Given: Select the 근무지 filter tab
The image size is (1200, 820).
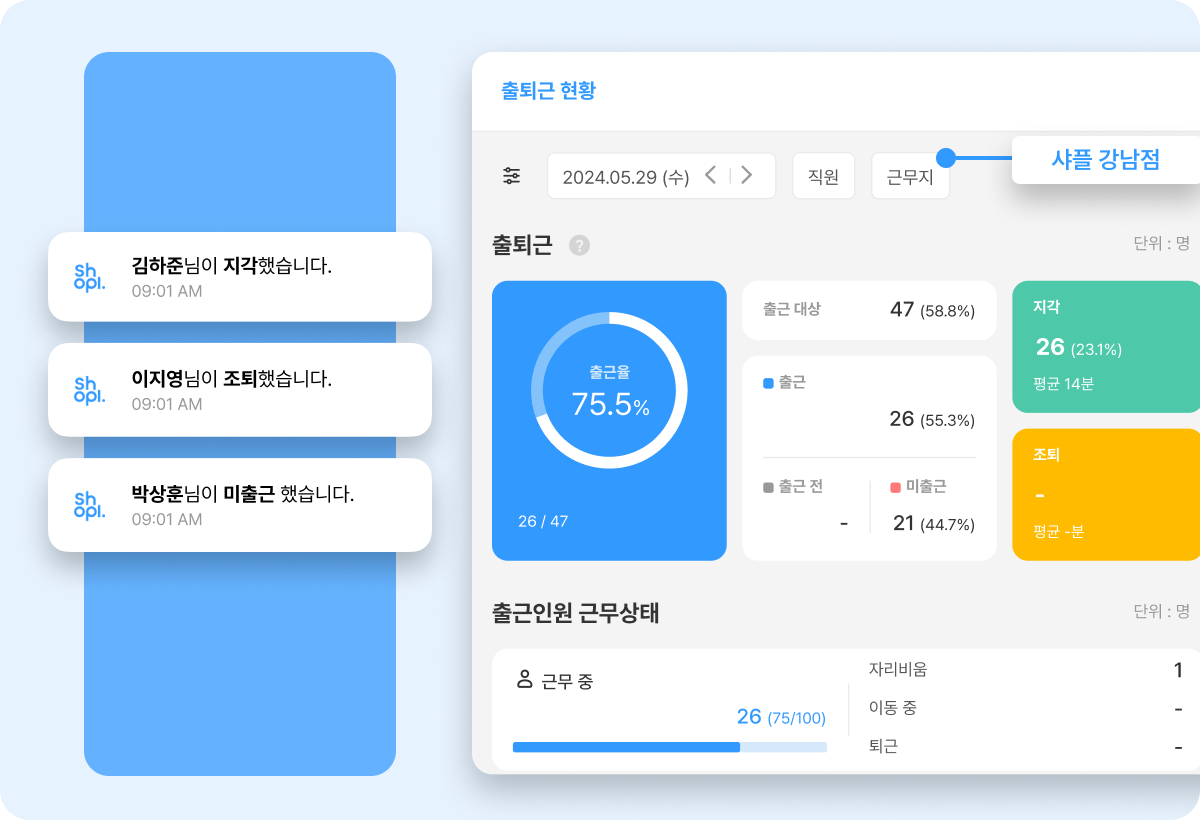Looking at the screenshot, I should [x=910, y=175].
